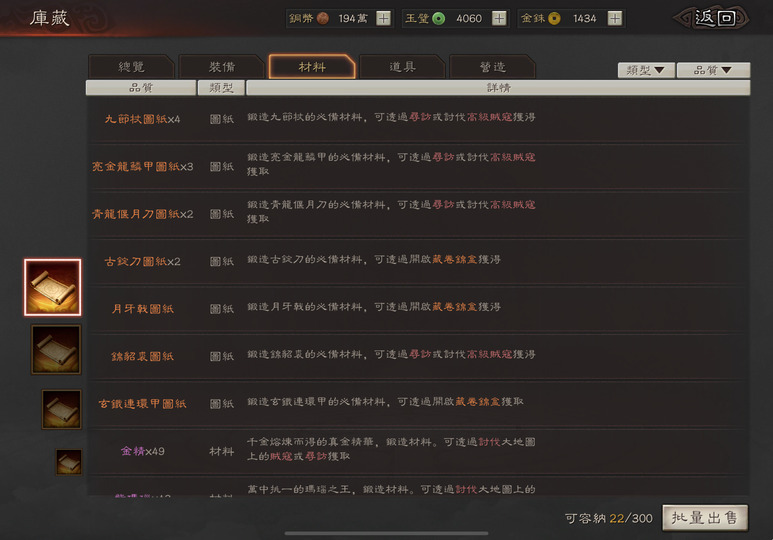Click 尋訪 link in 亮金龍鱗甲圖紙 description
This screenshot has width=773, height=540.
click(443, 157)
